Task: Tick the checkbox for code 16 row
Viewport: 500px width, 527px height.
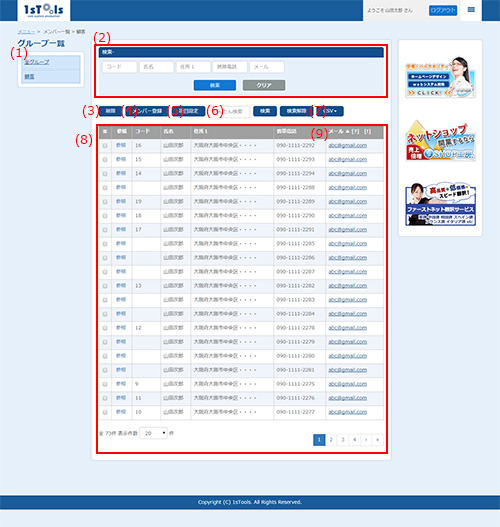Action: point(105,146)
